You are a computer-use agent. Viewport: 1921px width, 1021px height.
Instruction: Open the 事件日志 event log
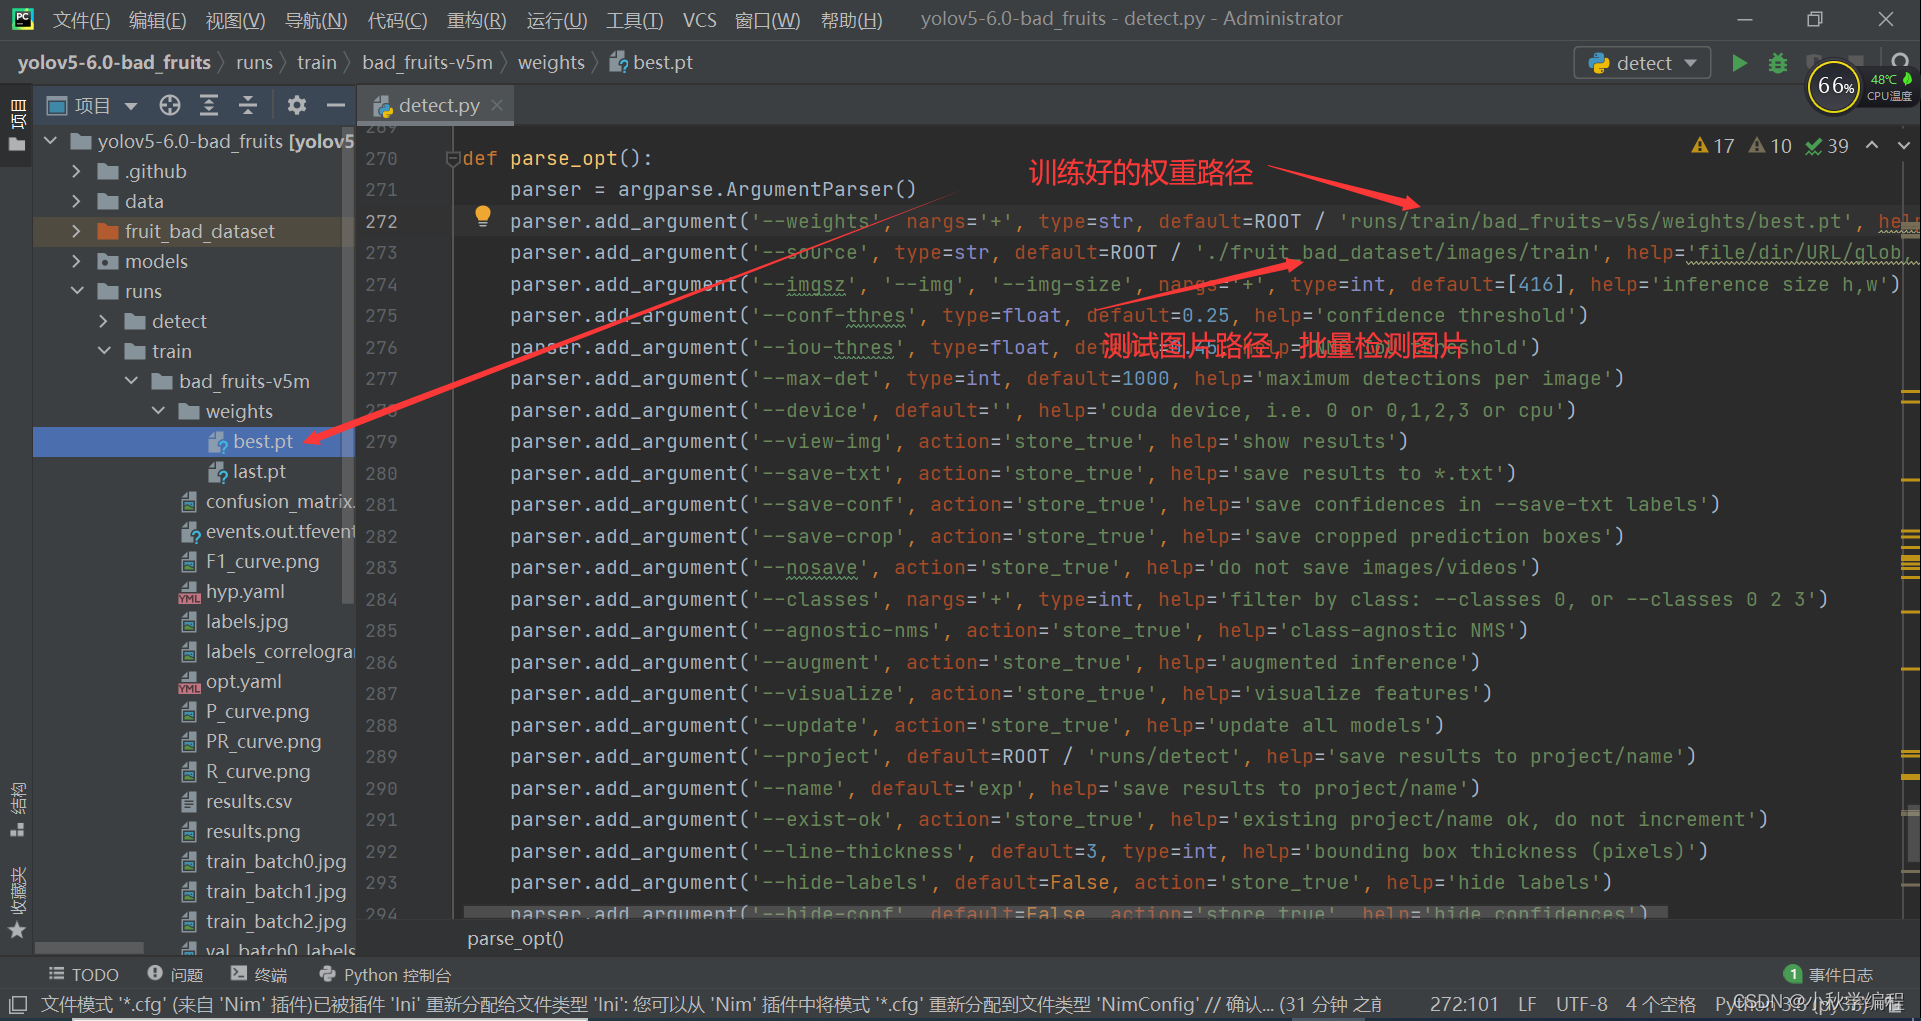tap(1829, 974)
